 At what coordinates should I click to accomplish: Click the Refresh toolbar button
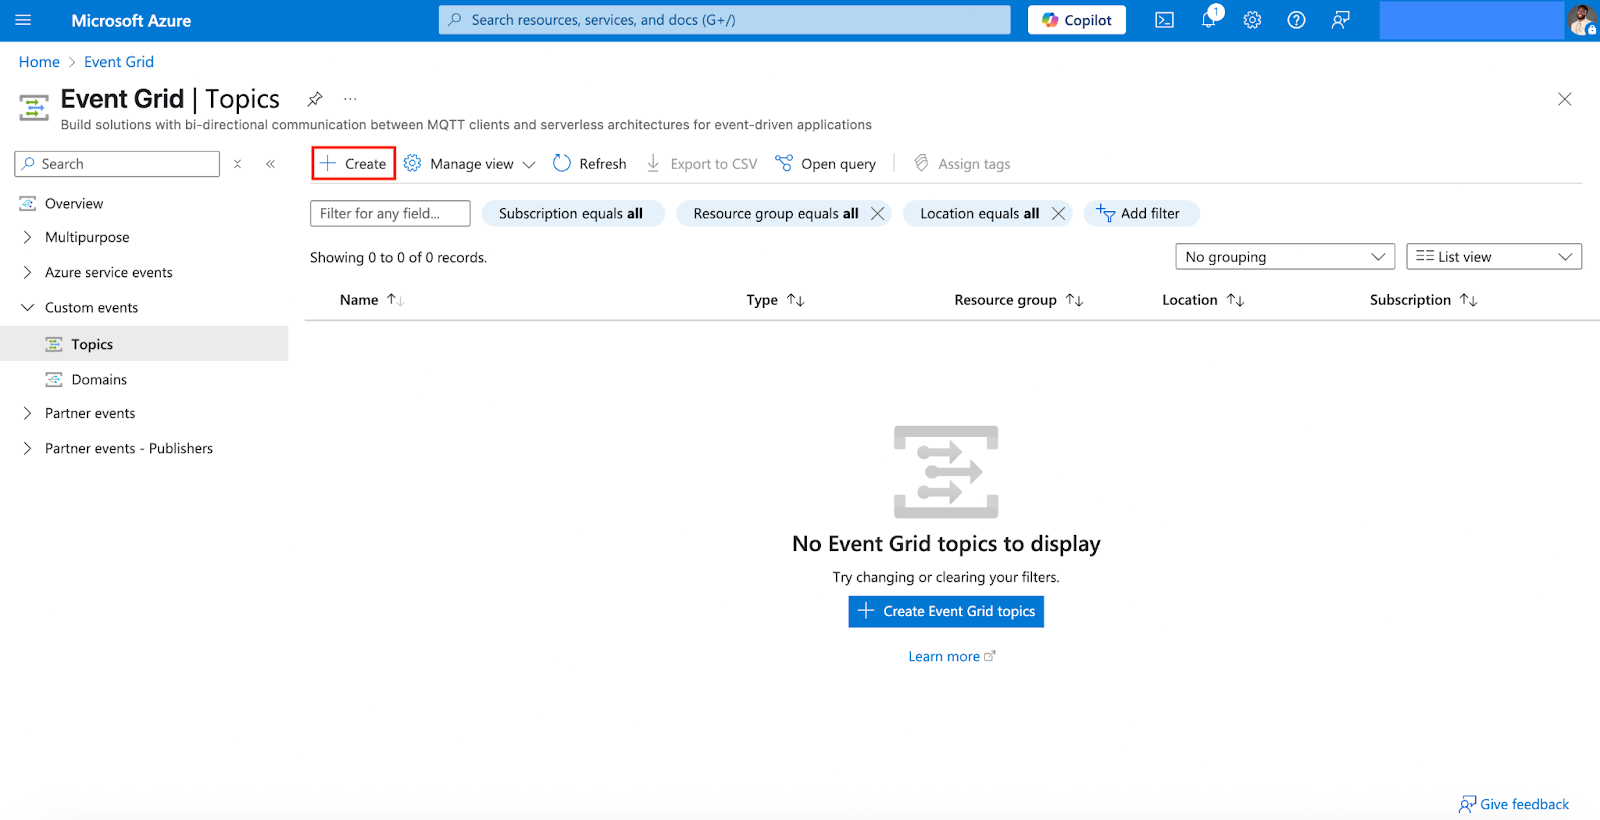point(590,164)
